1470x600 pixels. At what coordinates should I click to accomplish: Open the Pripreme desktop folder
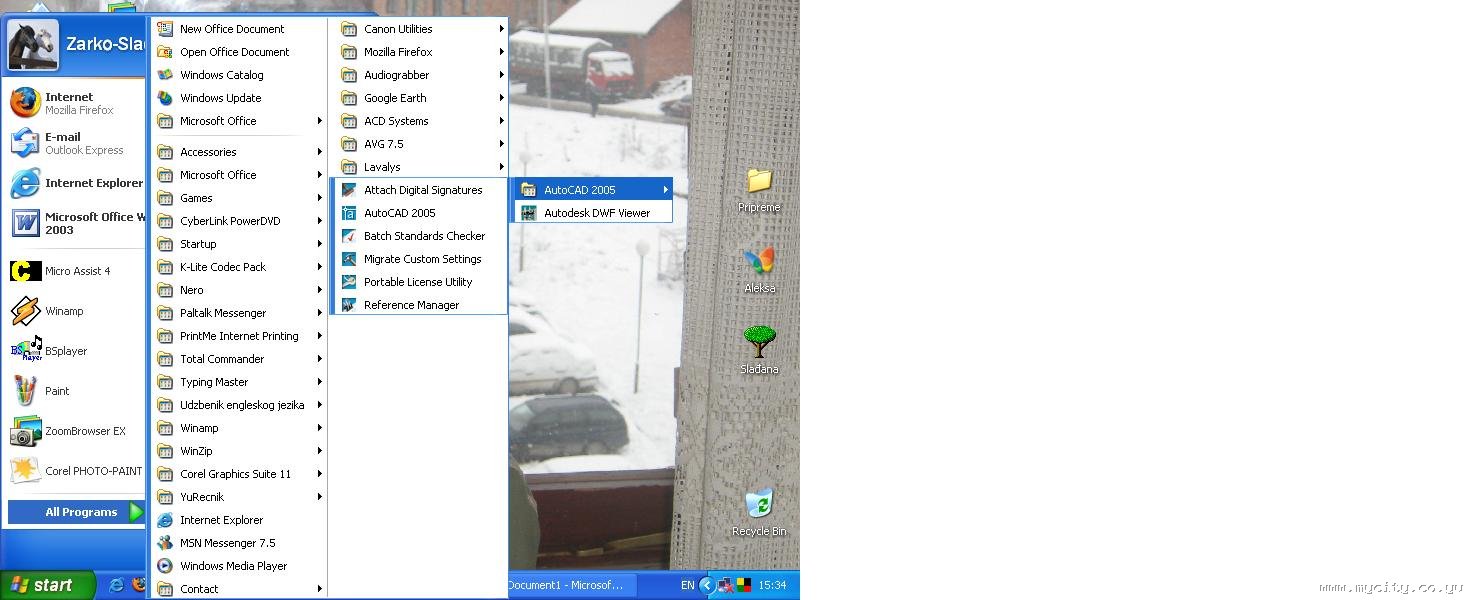pyautogui.click(x=759, y=189)
